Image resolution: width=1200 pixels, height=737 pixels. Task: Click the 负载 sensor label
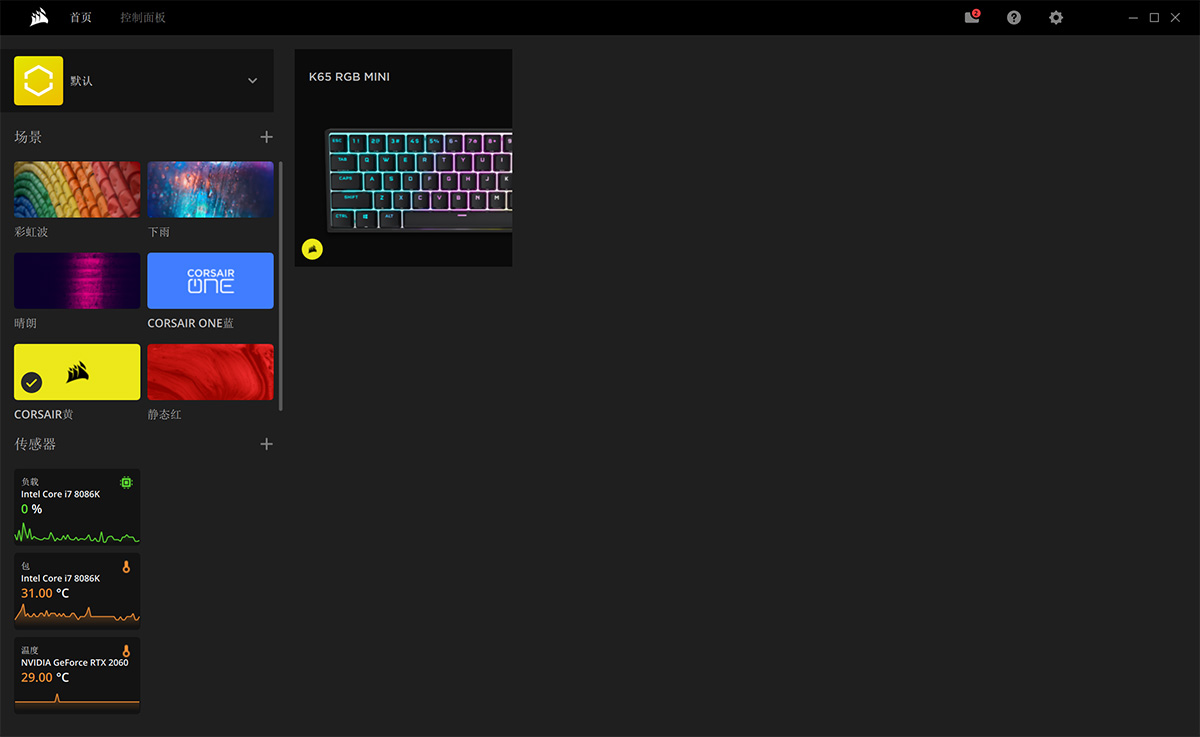point(30,482)
